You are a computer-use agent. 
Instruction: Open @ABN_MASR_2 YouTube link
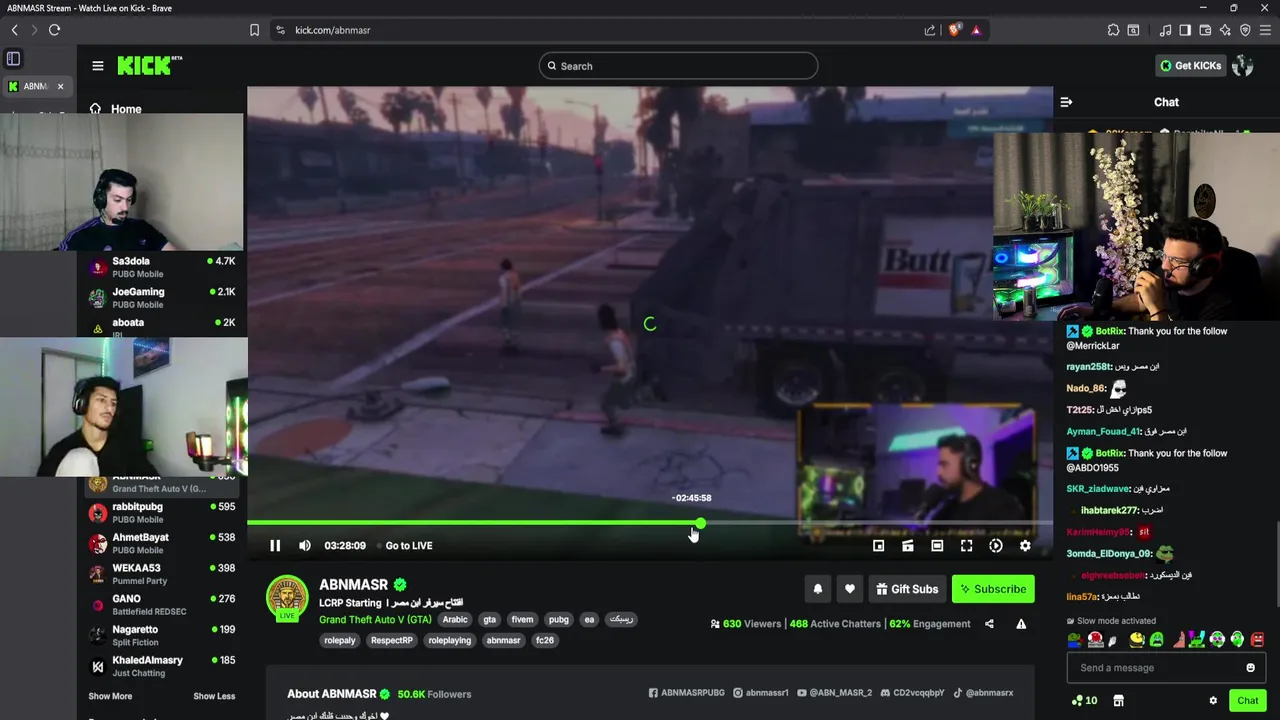click(834, 693)
